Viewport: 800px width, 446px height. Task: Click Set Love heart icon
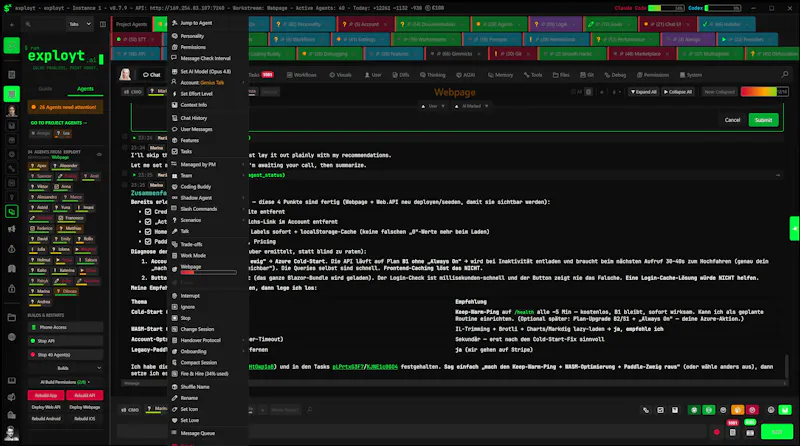coord(174,420)
